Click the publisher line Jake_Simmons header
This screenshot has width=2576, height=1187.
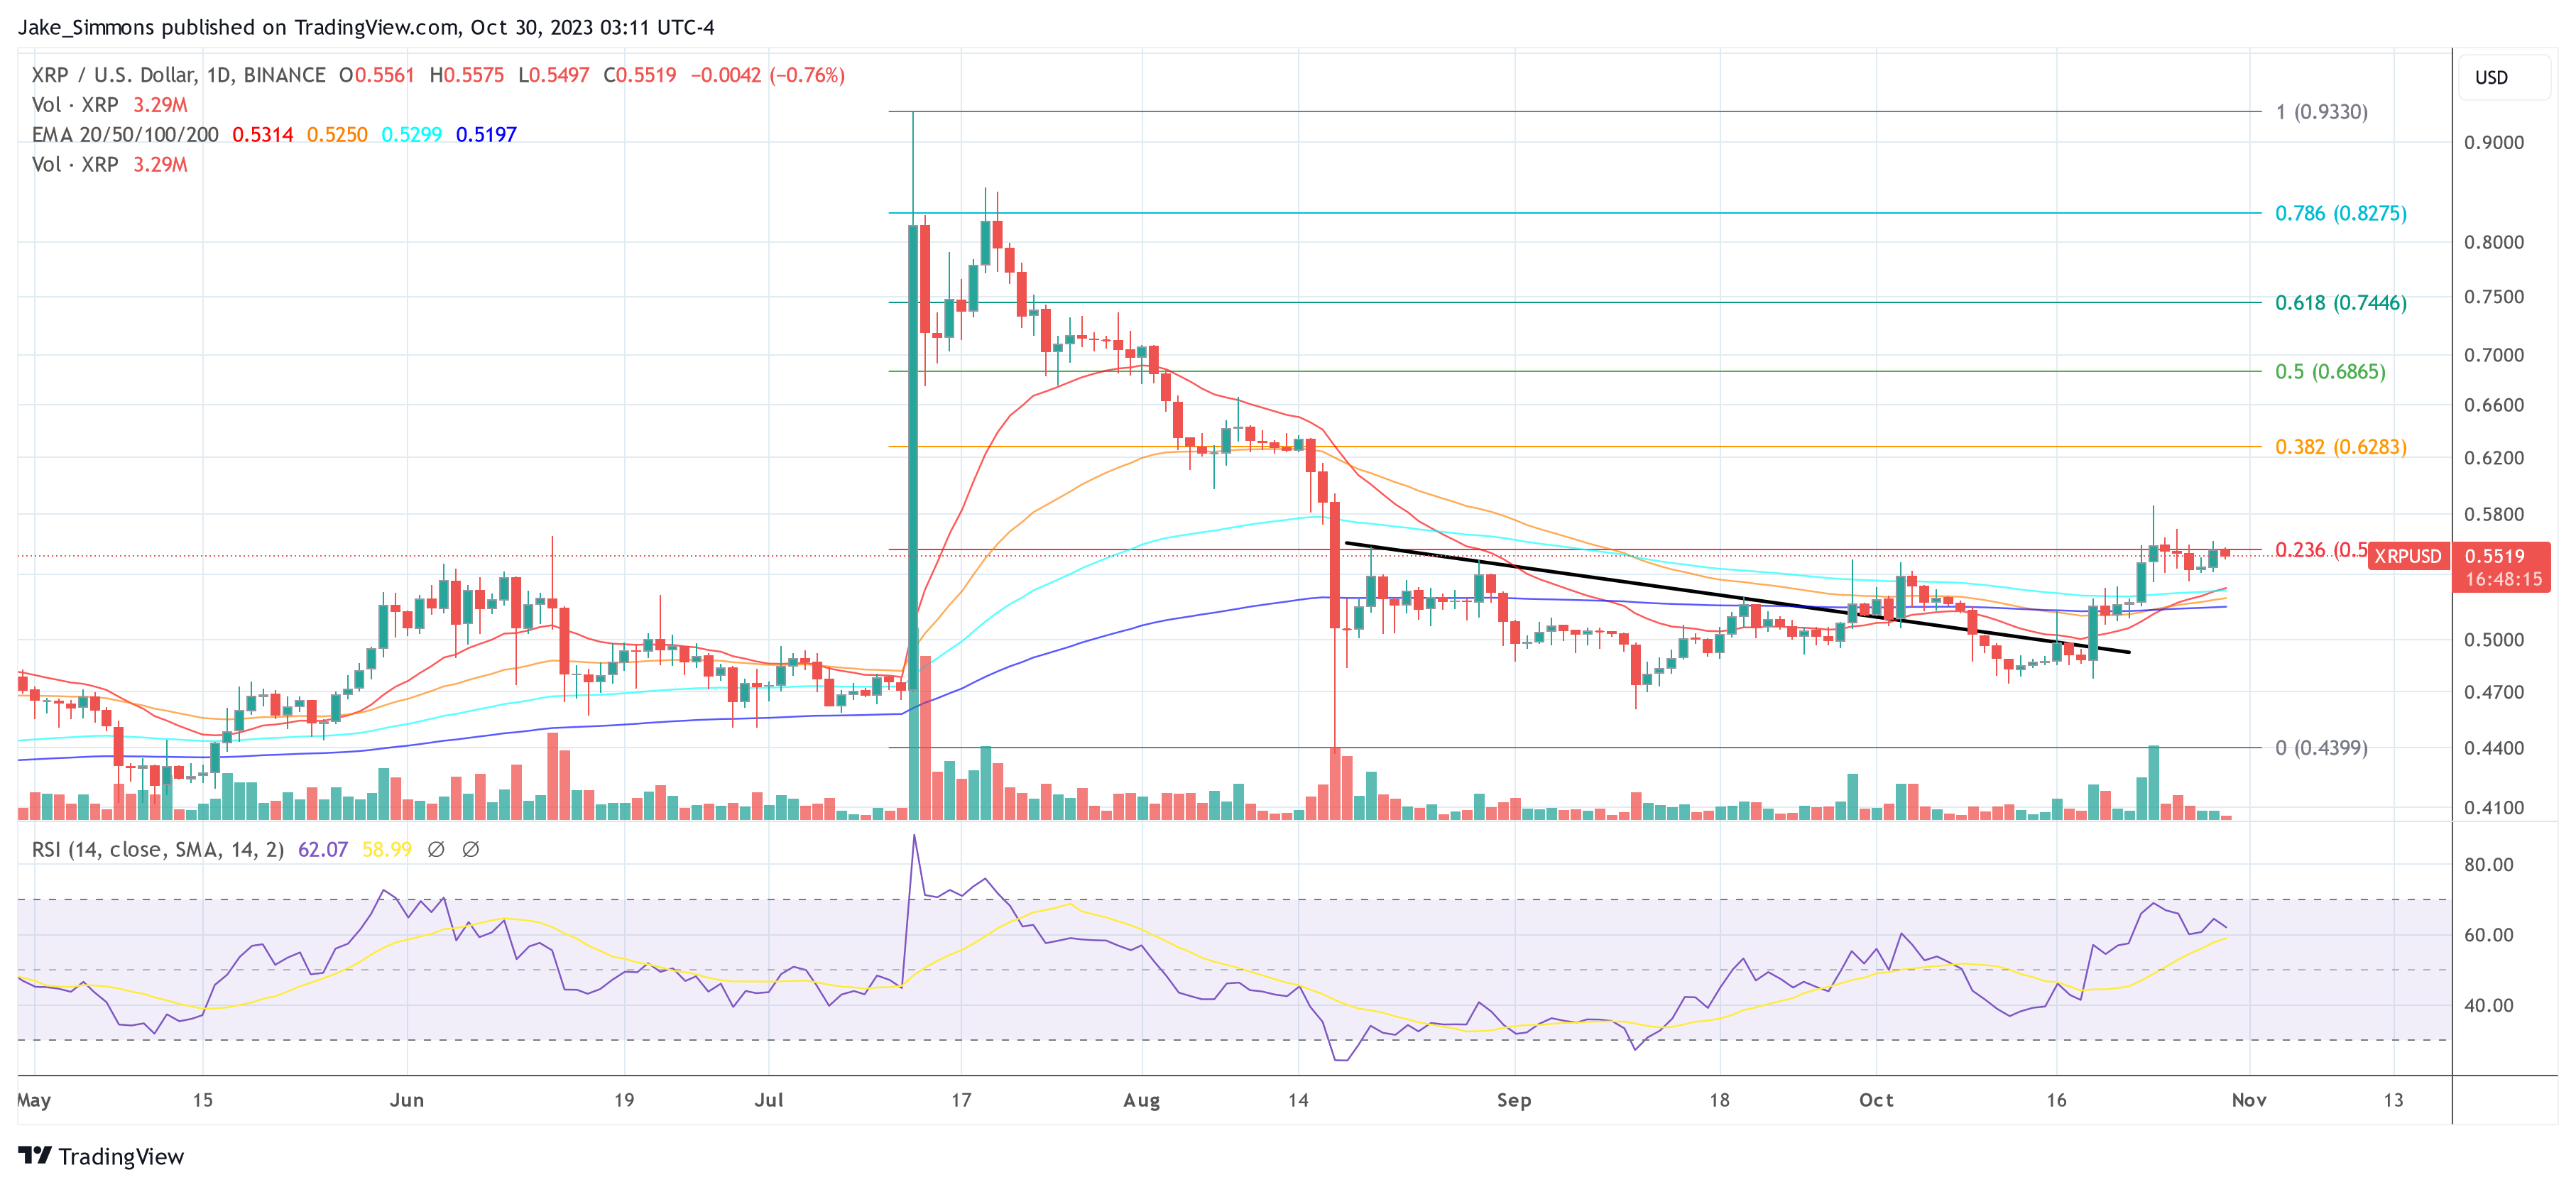(x=365, y=27)
